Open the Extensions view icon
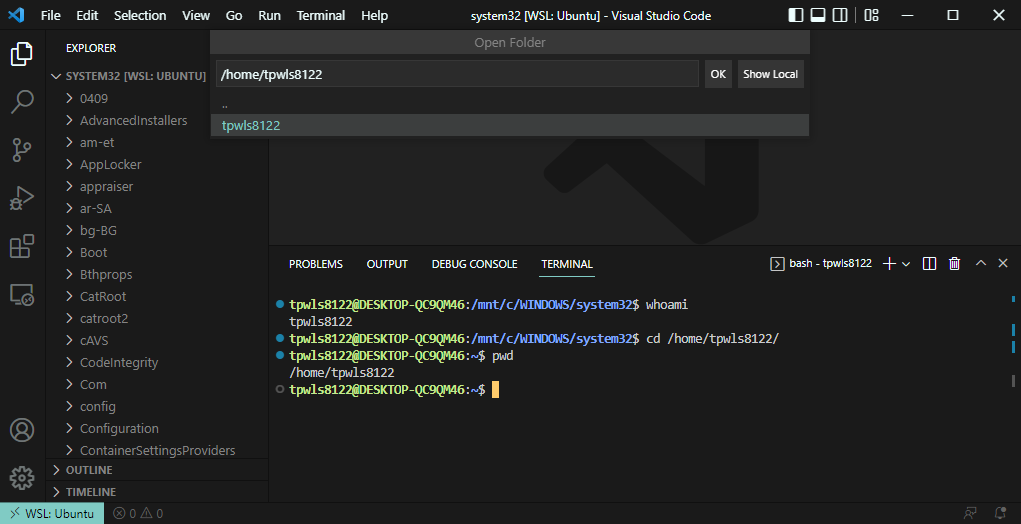The width and height of the screenshot is (1021, 524). (22, 247)
